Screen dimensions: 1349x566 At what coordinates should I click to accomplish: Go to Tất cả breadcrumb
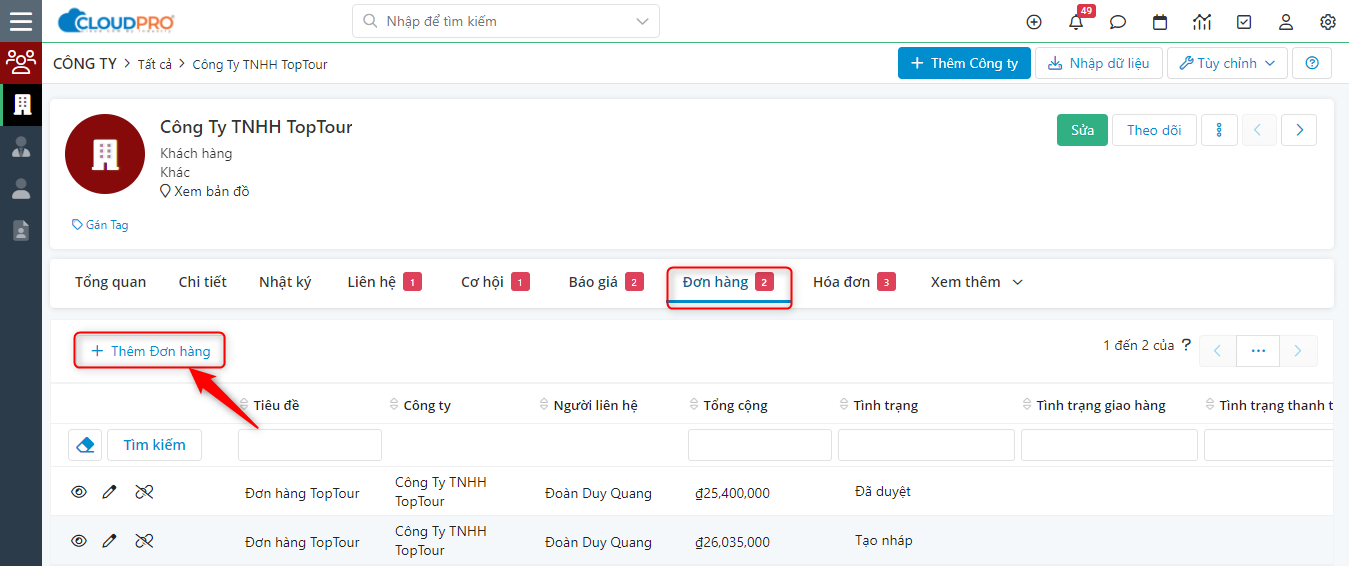coord(155,64)
